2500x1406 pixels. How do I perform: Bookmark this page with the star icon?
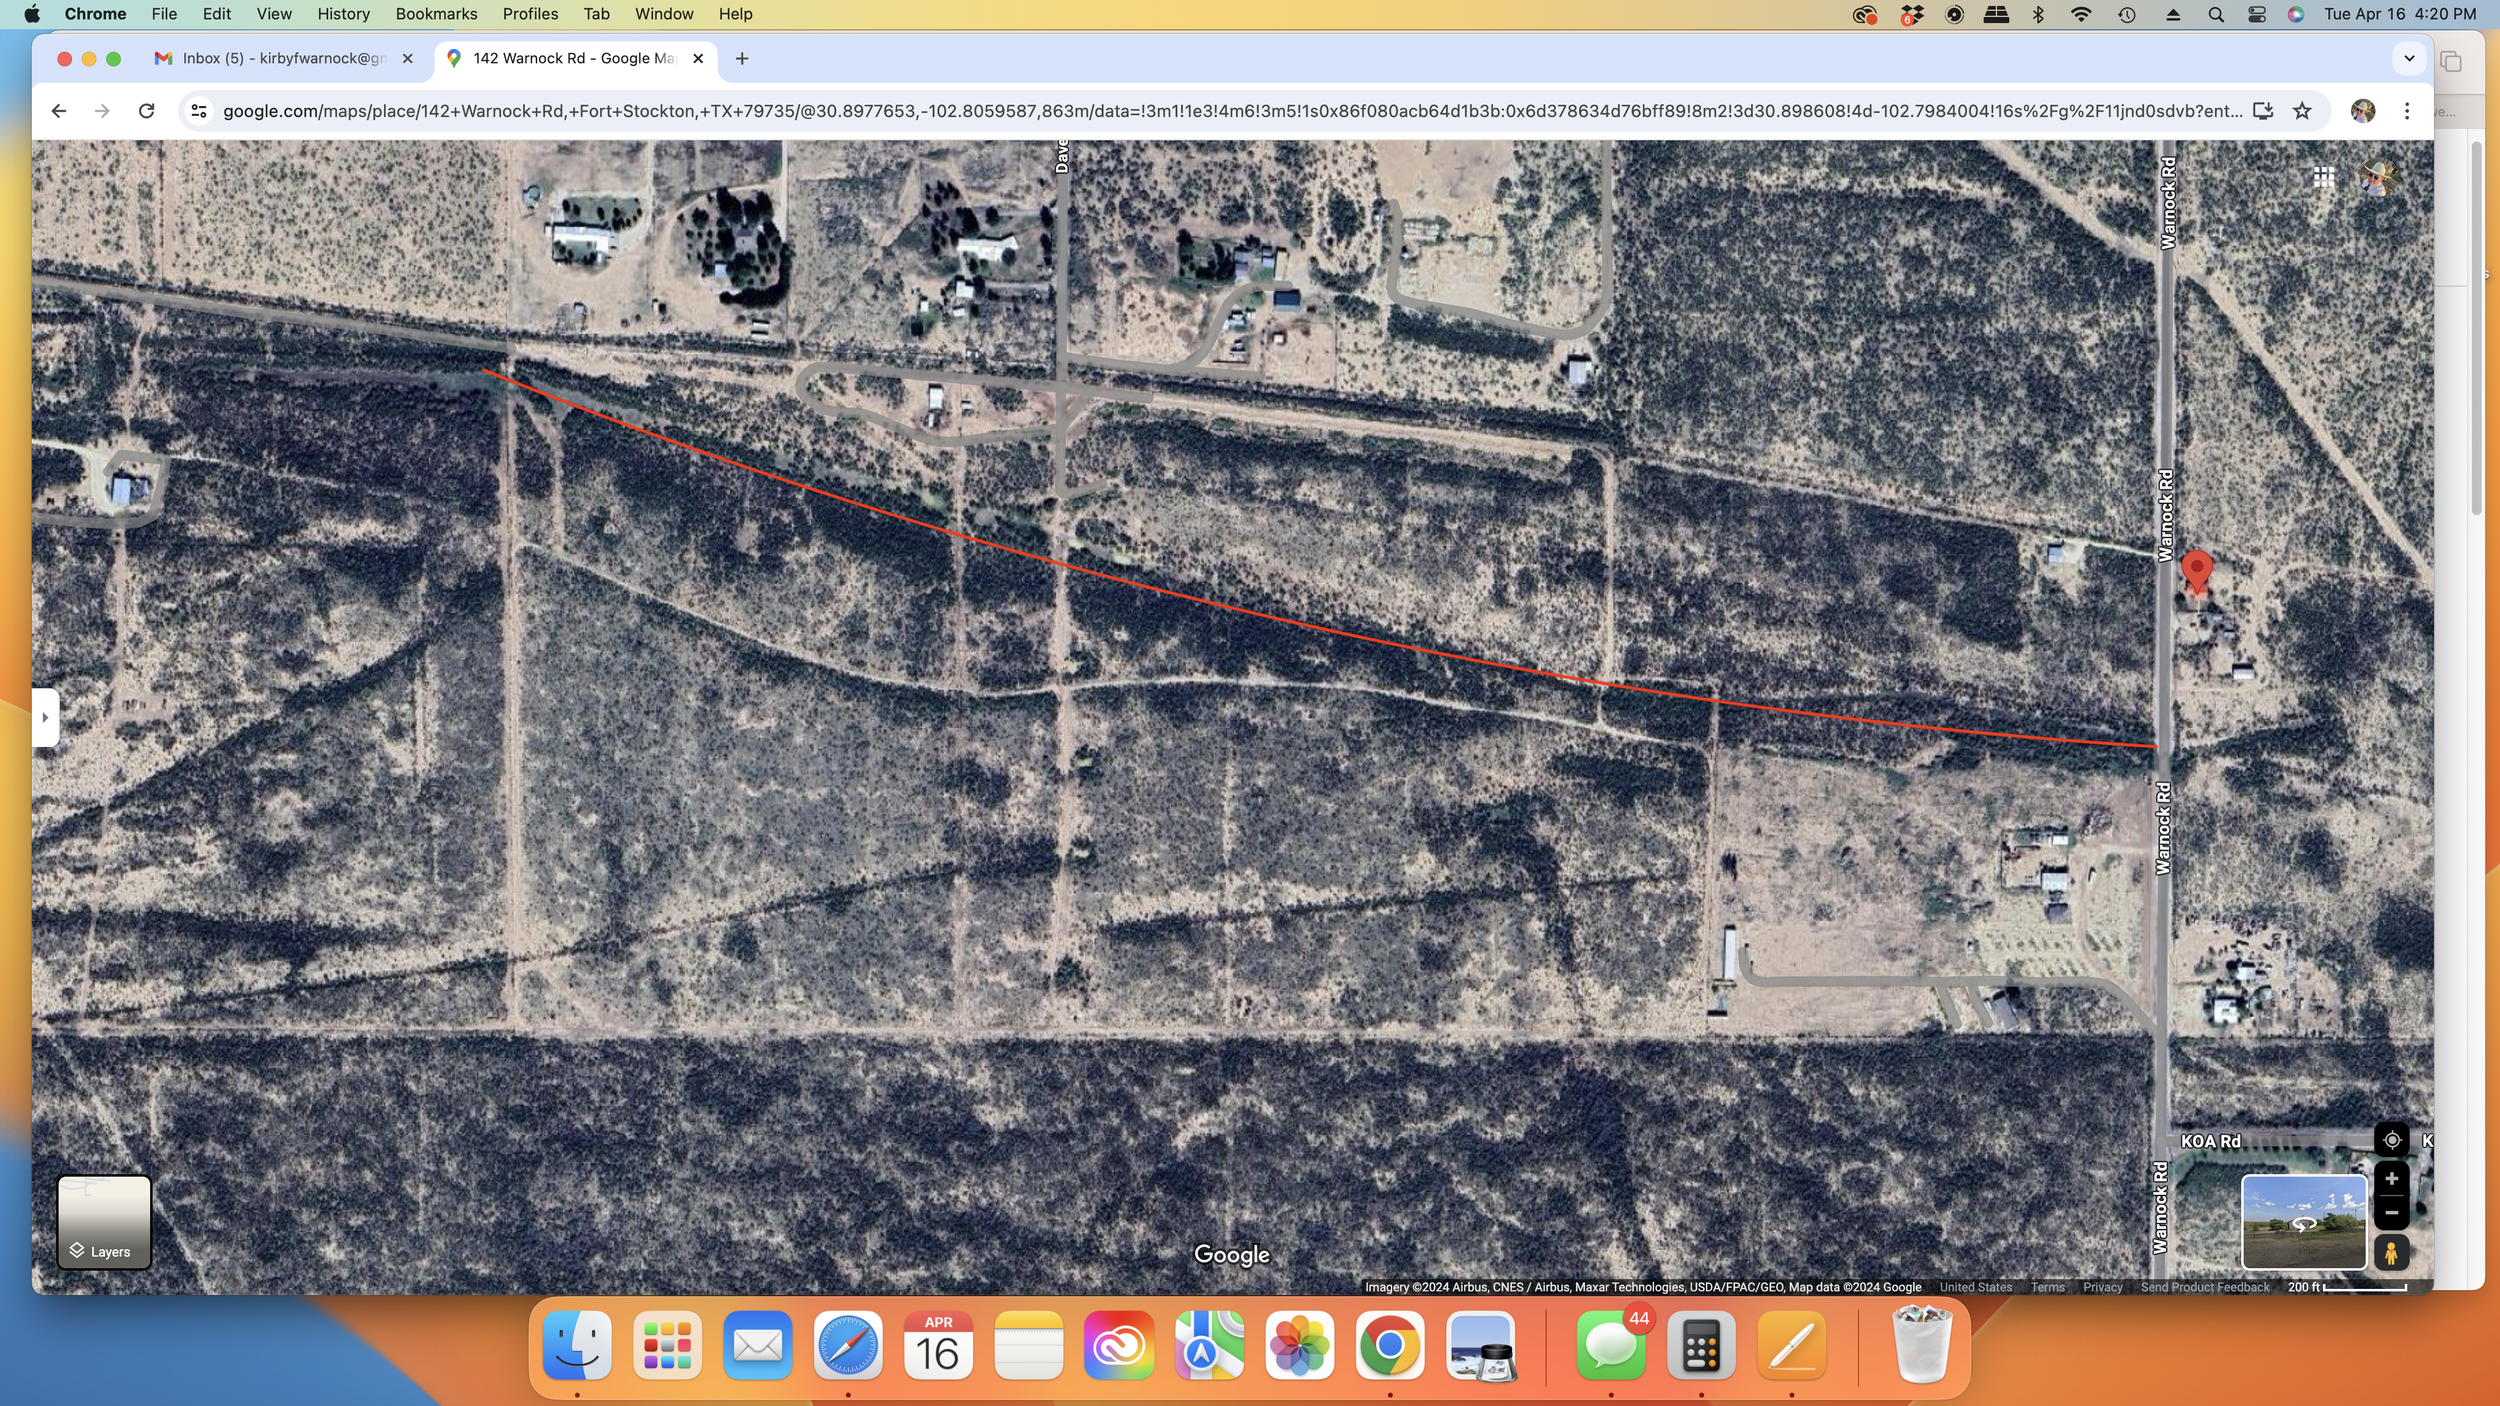2302,111
